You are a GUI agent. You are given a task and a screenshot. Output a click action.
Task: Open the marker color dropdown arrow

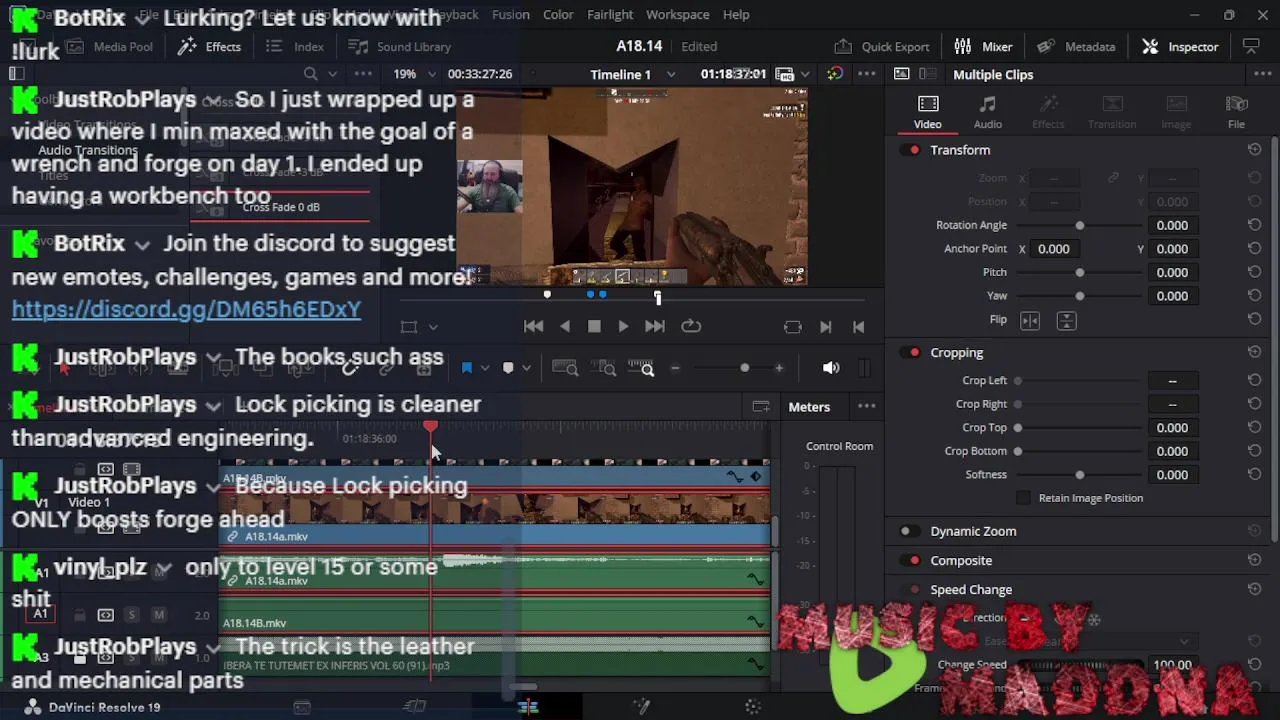tap(526, 368)
